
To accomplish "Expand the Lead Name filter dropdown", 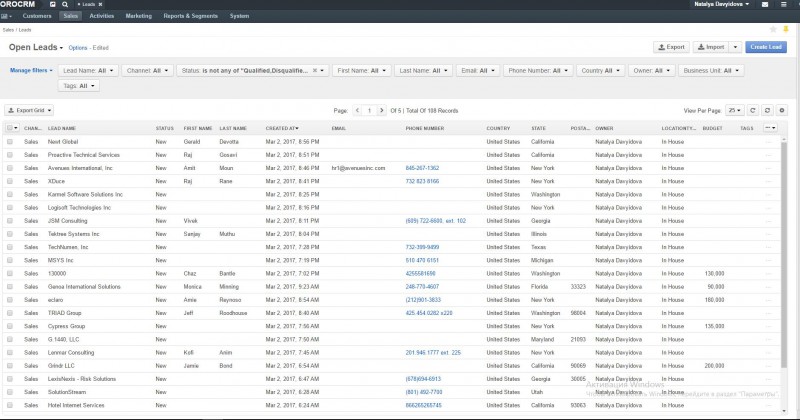I will (x=88, y=70).
